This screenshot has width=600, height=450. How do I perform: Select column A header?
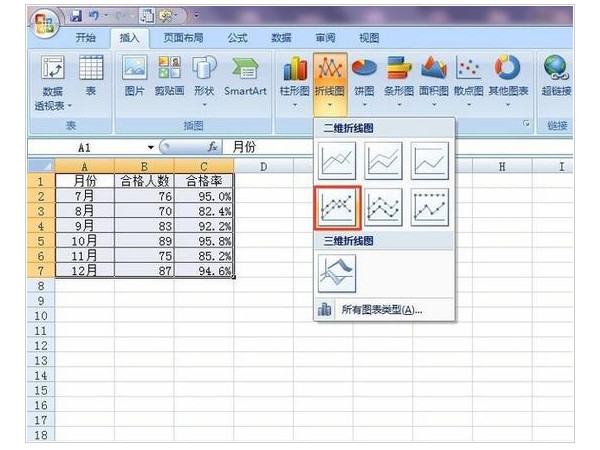(x=85, y=166)
